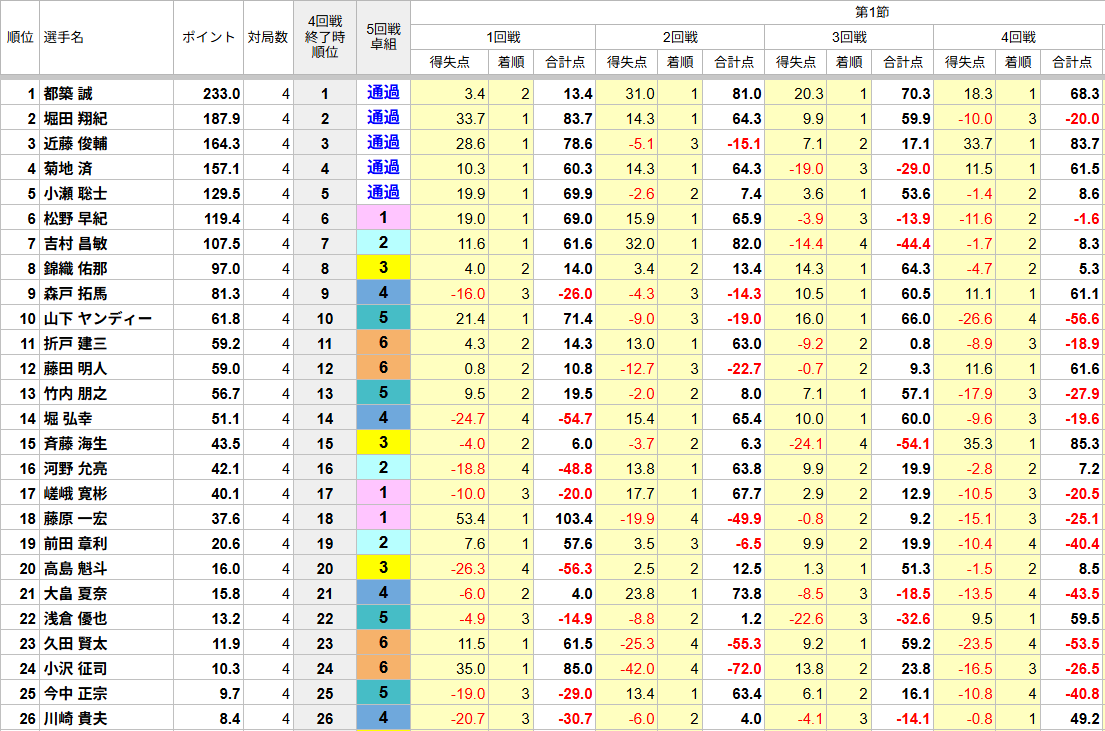Click the 順位 column header

20,37
